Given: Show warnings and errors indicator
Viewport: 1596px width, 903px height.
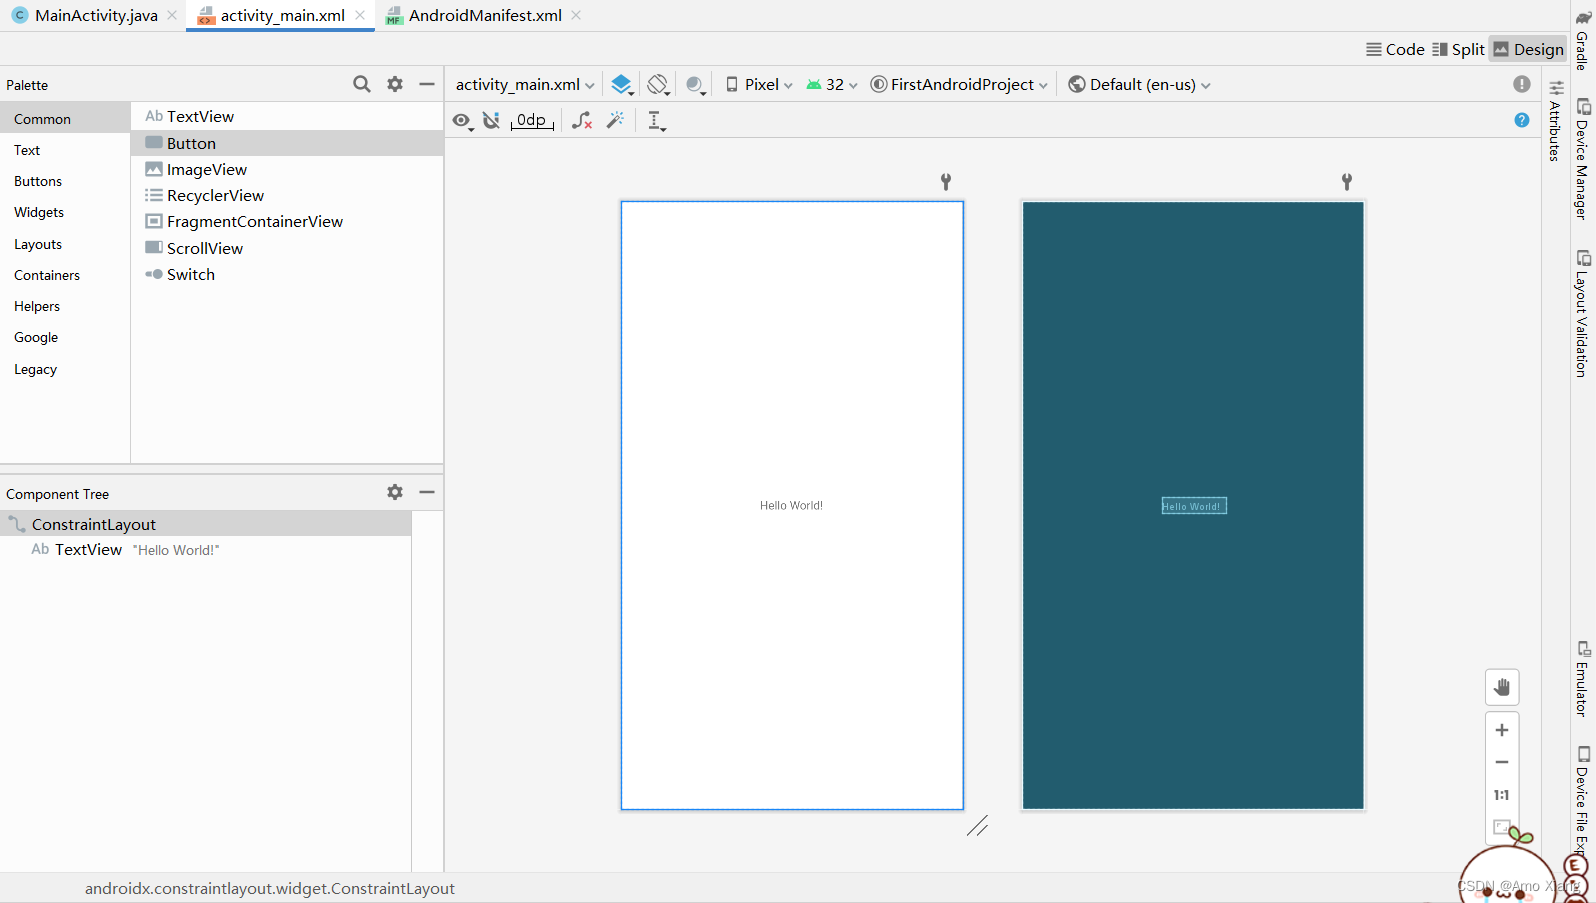Looking at the screenshot, I should (1522, 85).
